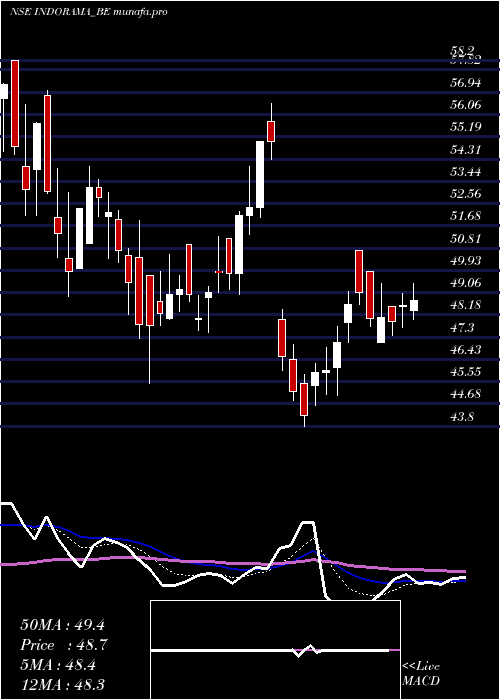Click the last white candle on the right

pyautogui.click(x=414, y=305)
